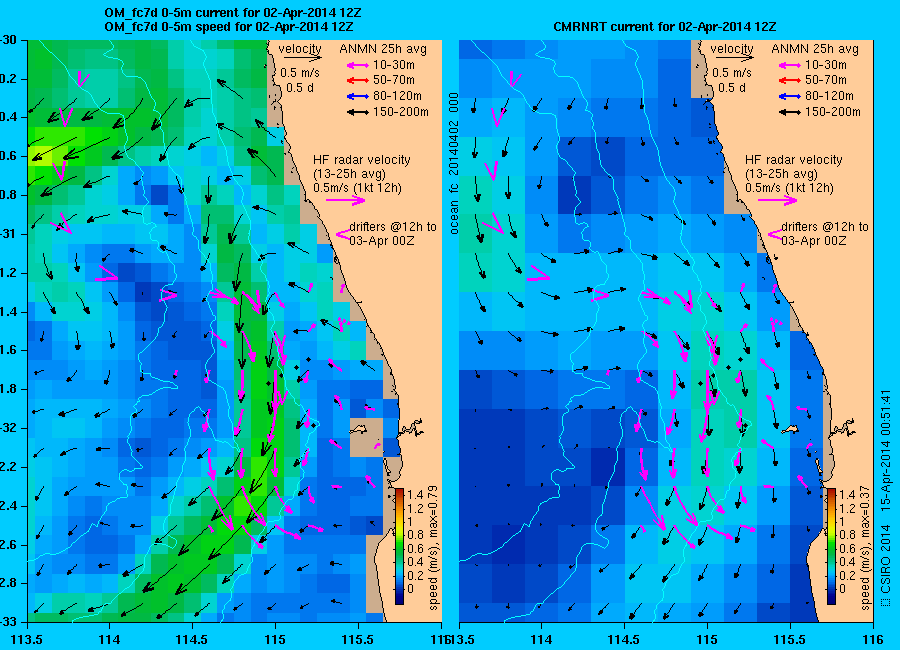Viewport: 900px width, 650px height.
Task: Click the '50-70m' depth label in the OM_fc7d legend
Action: pyautogui.click(x=394, y=81)
